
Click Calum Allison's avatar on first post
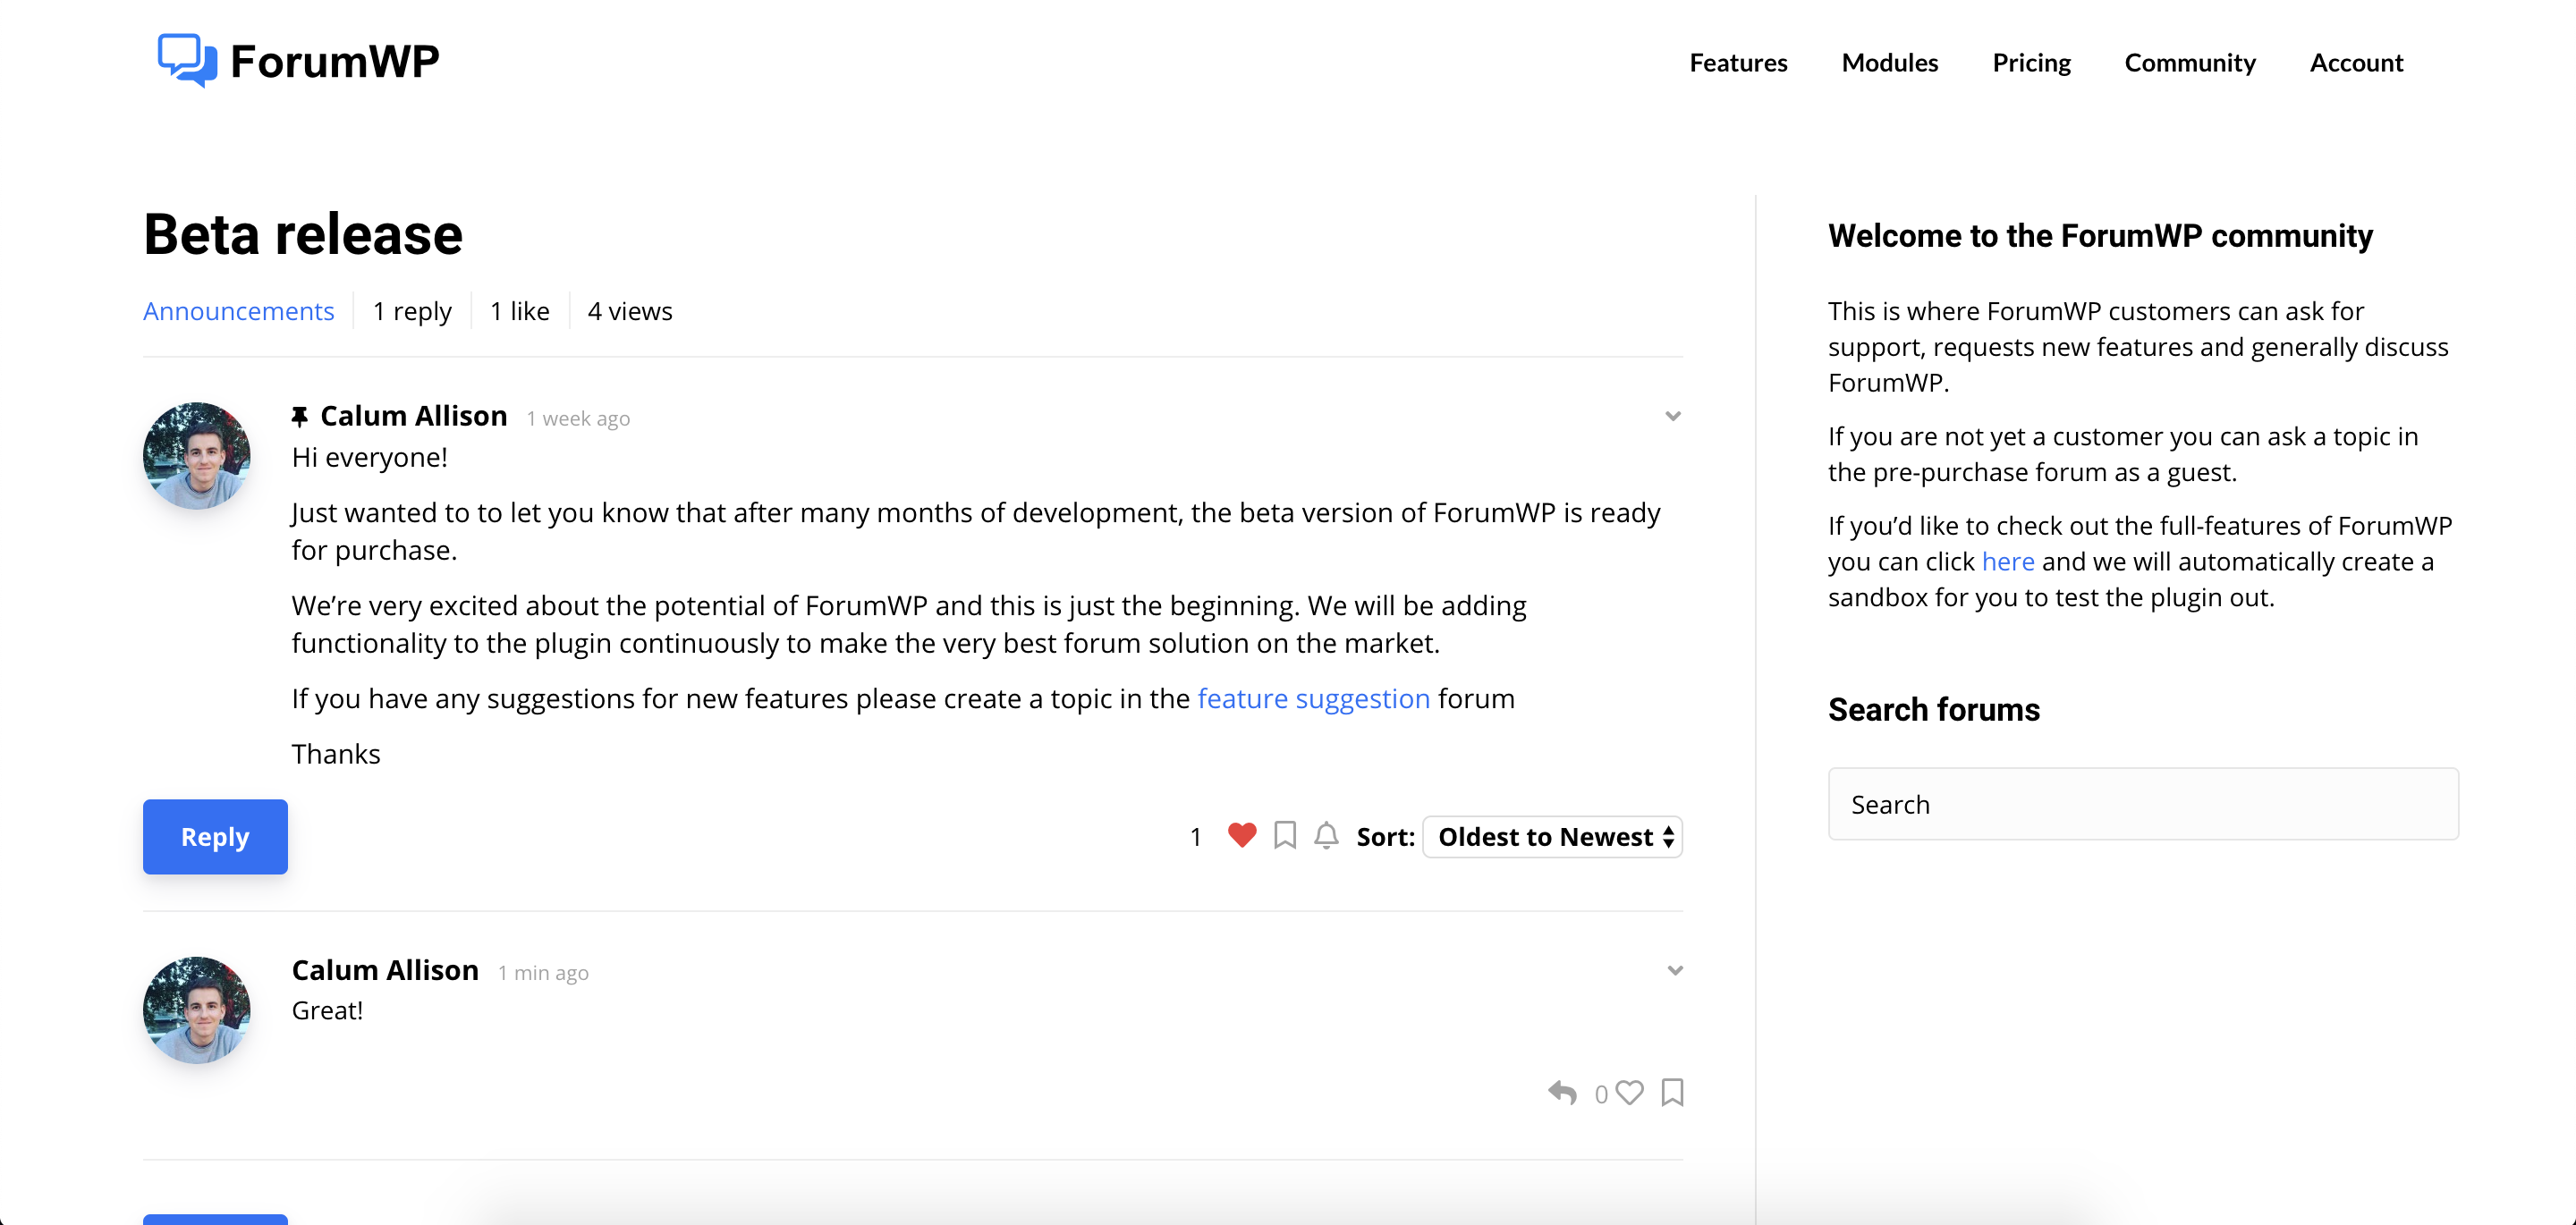point(197,455)
